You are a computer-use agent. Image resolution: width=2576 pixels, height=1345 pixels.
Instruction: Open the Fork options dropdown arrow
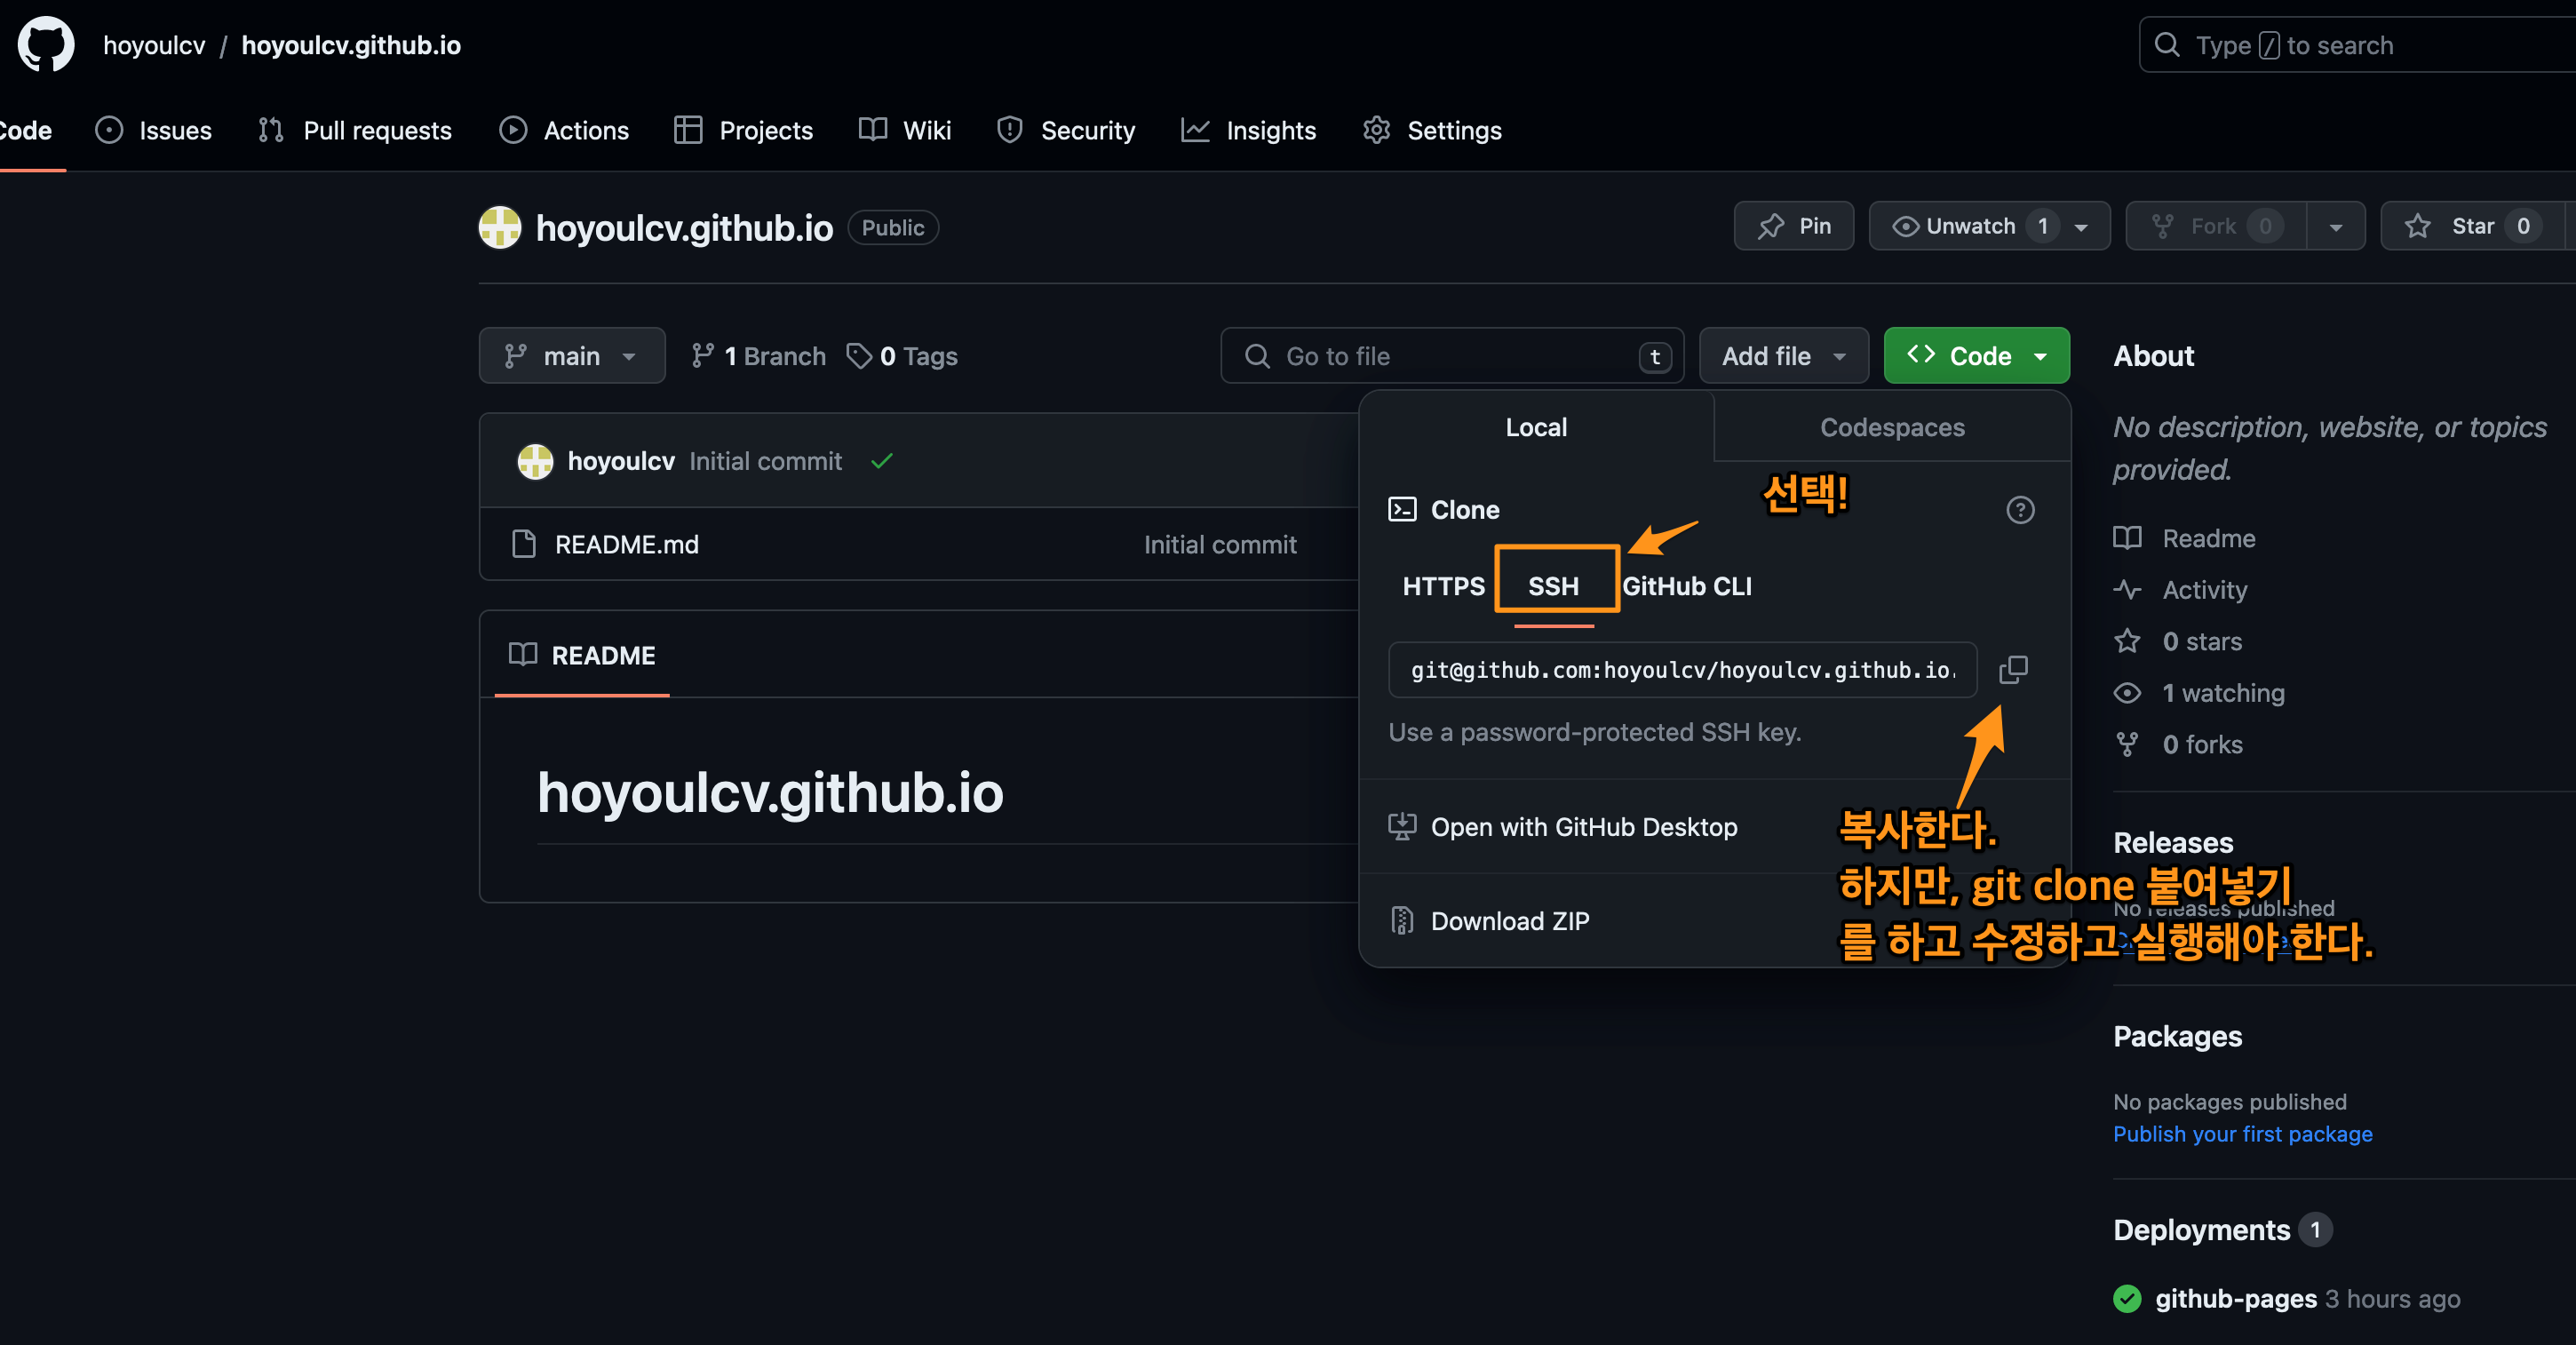[x=2335, y=226]
